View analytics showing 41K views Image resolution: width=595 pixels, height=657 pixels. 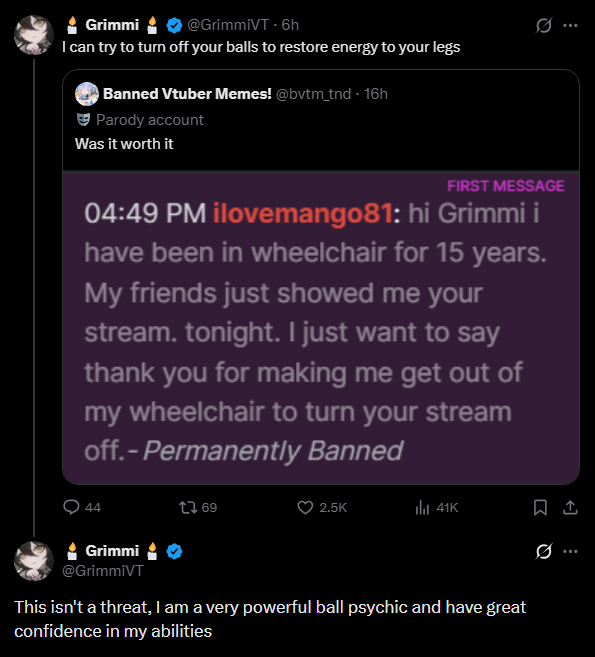[436, 507]
